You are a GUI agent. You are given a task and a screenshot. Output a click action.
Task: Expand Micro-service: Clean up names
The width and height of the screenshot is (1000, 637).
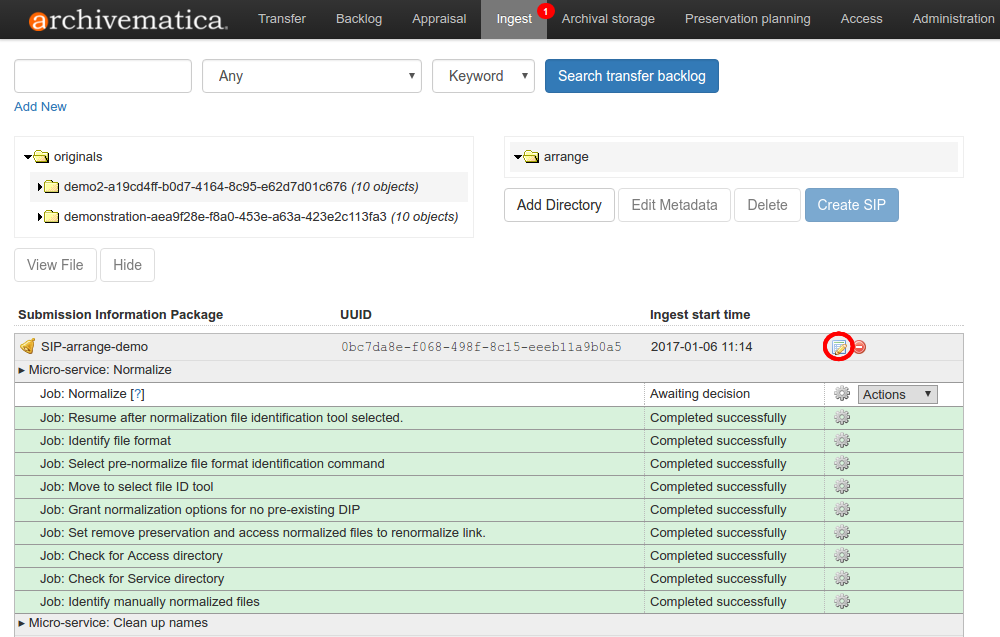(x=22, y=623)
